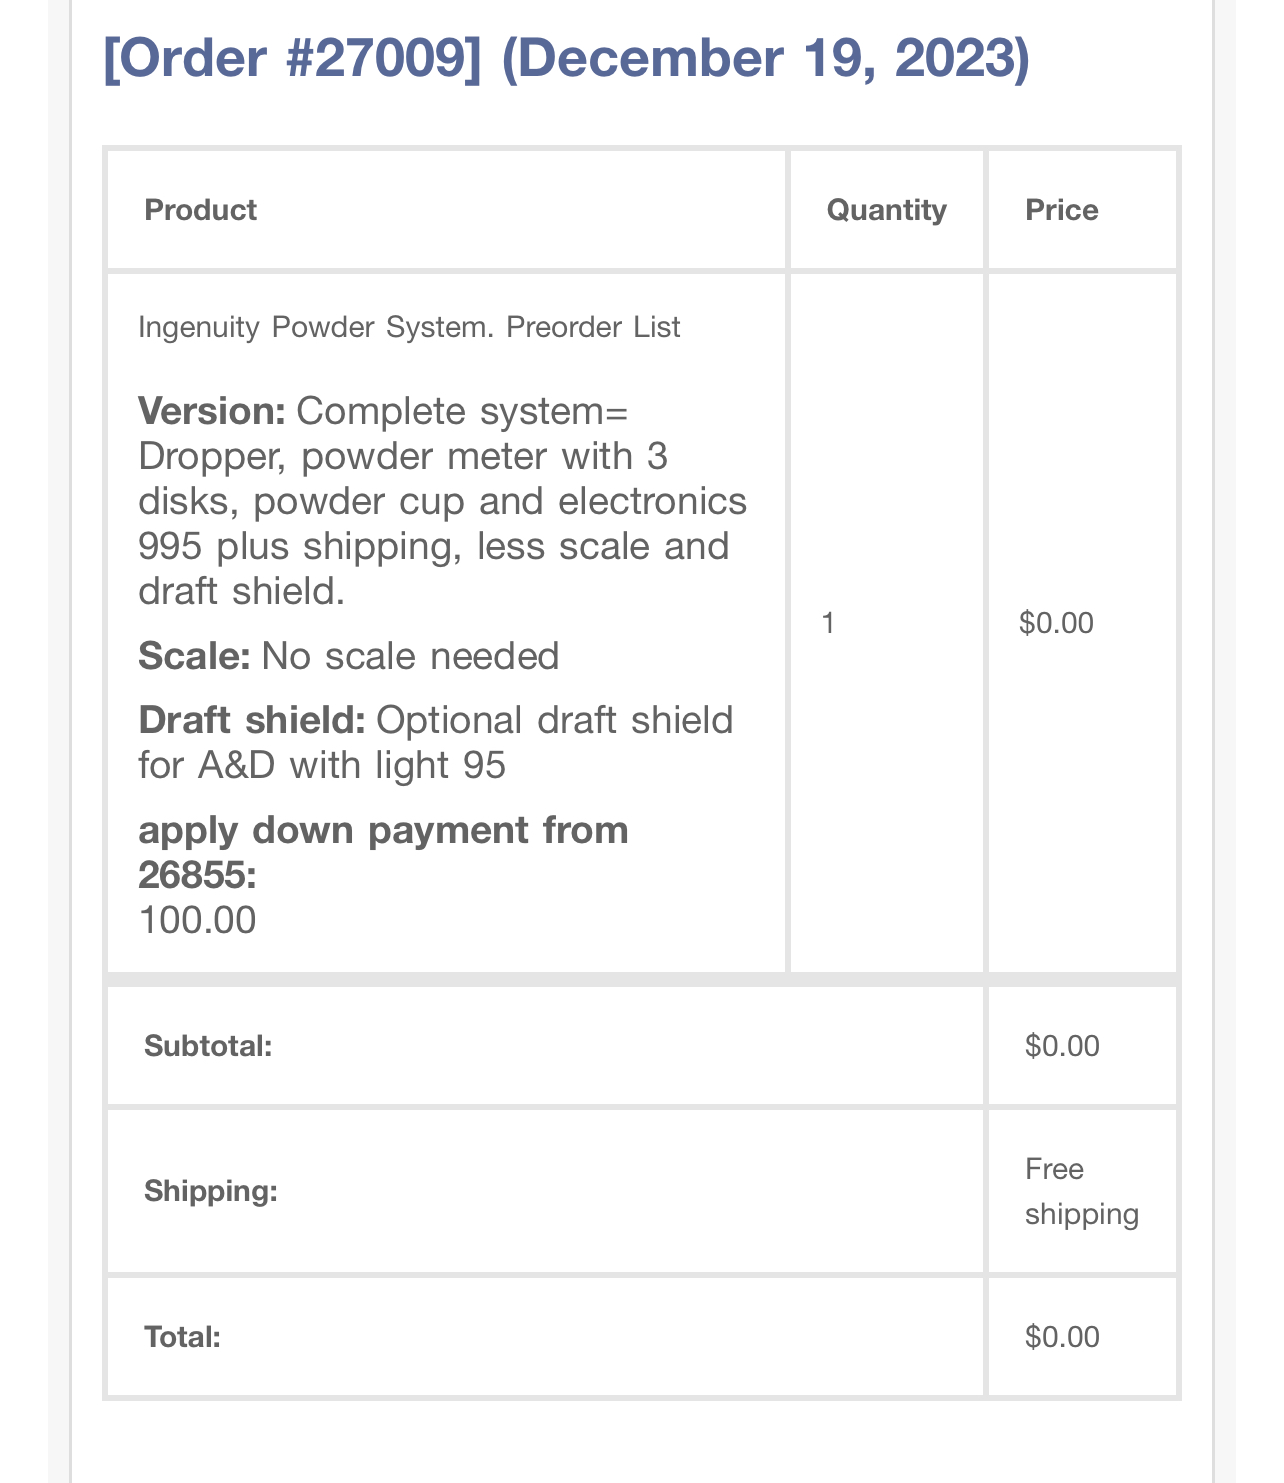Click the bold Version label
This screenshot has width=1284, height=1483.
[x=212, y=411]
